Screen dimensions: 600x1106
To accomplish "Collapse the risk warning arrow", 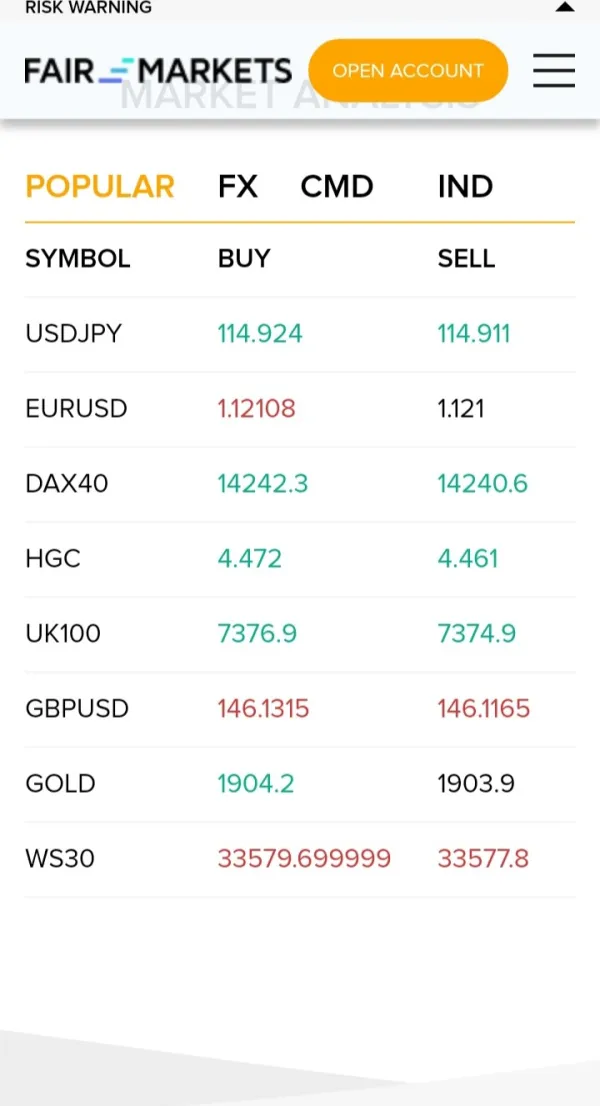I will click(x=565, y=7).
